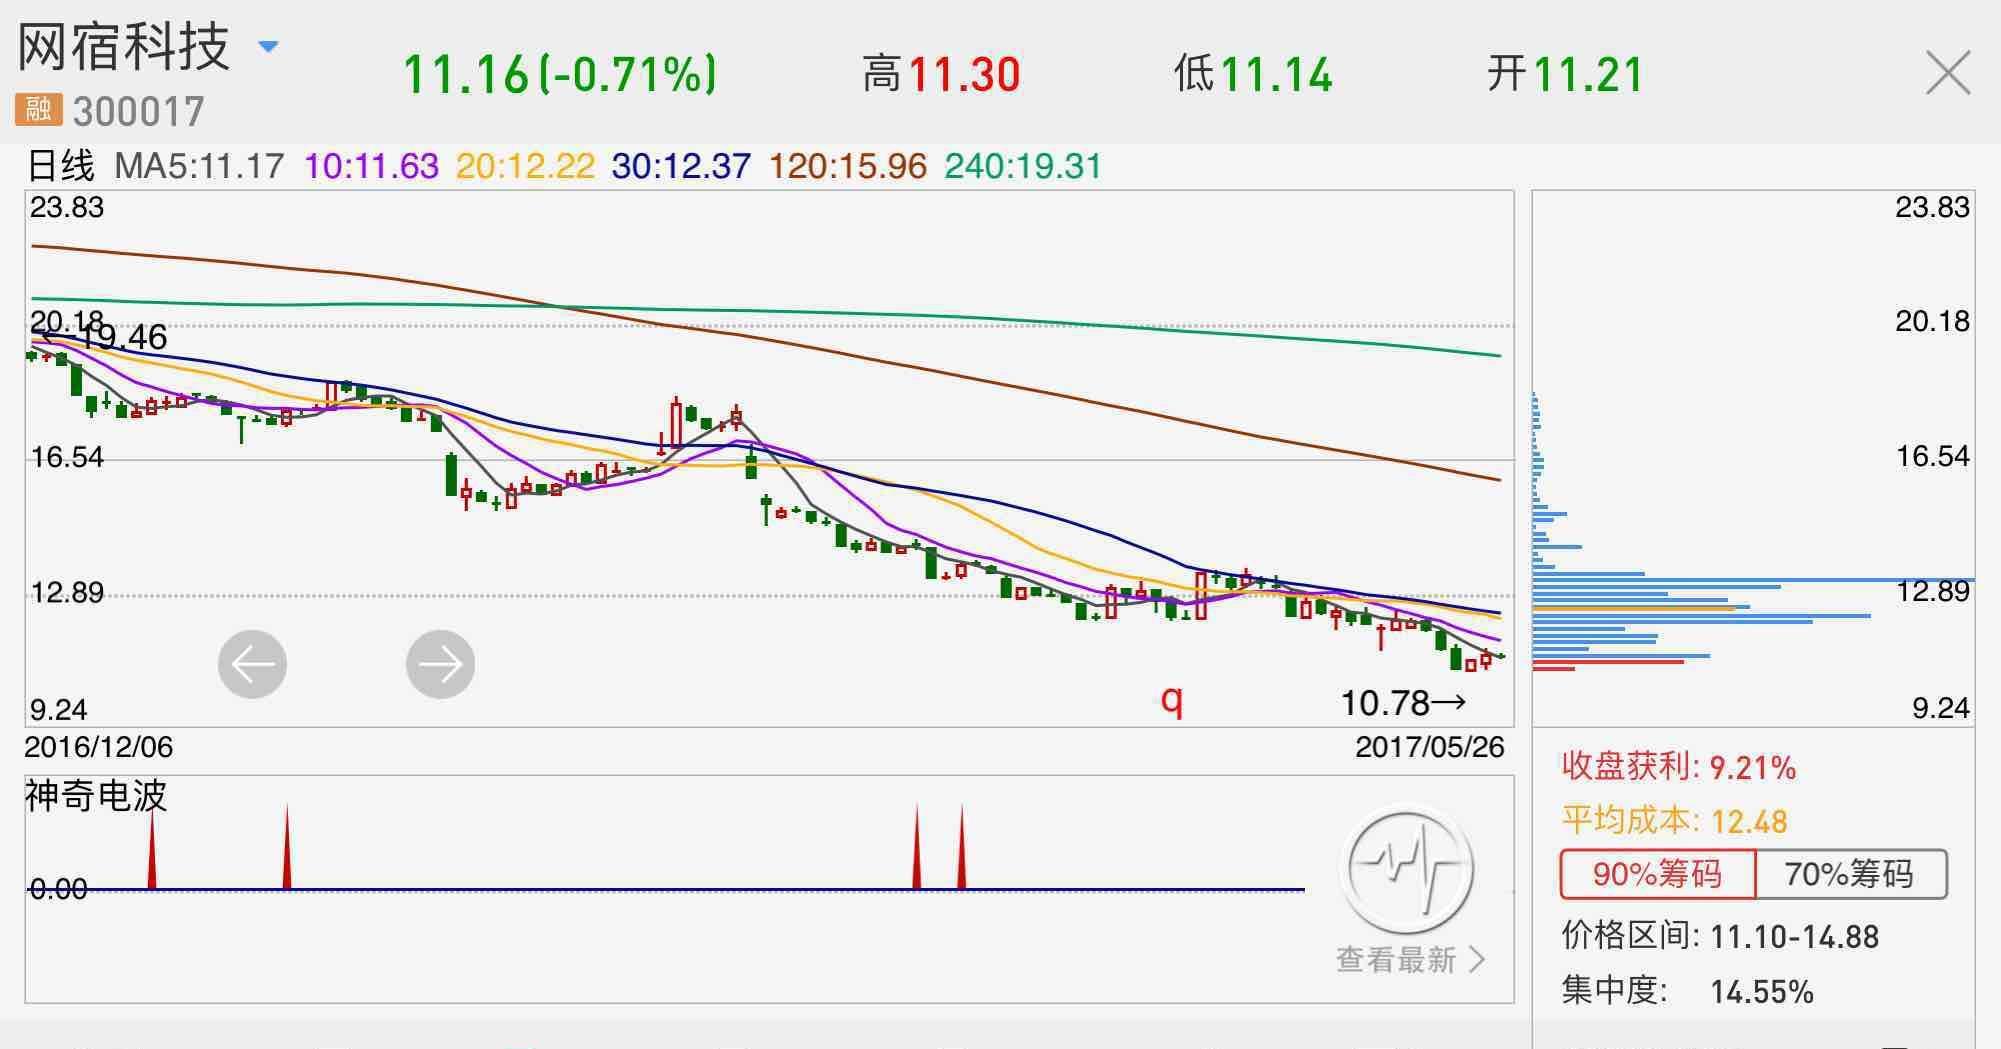
Task: Tap the 融 margin badge
Action: [x=38, y=109]
